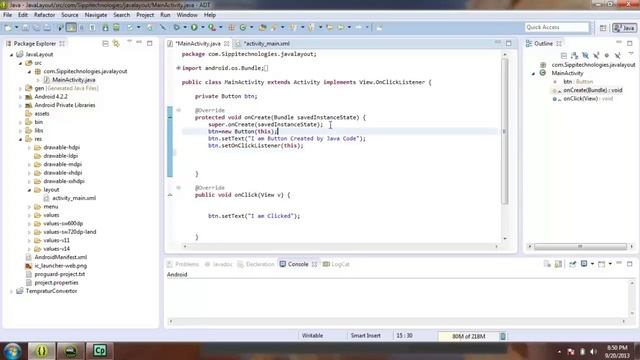
Task: Select MainActivity.java in Package Explorer
Action: coord(73,80)
